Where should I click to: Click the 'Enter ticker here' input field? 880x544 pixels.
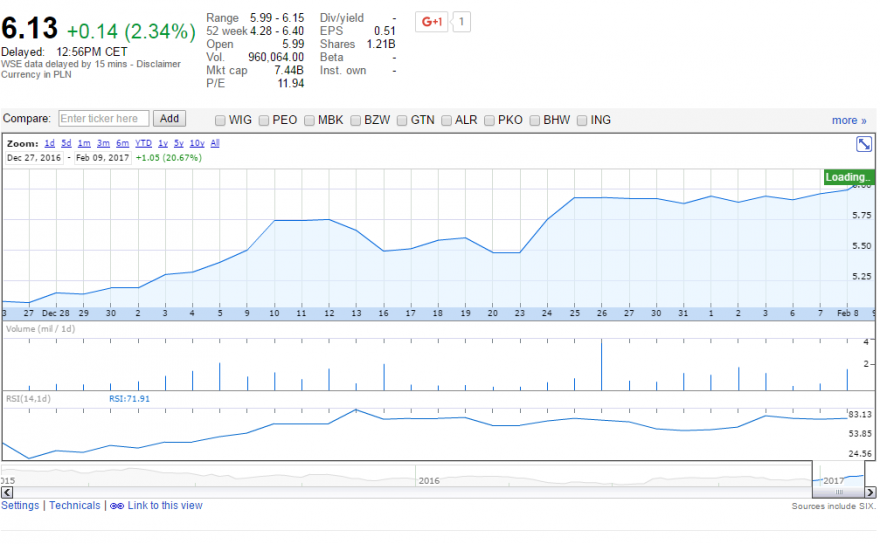pos(104,119)
